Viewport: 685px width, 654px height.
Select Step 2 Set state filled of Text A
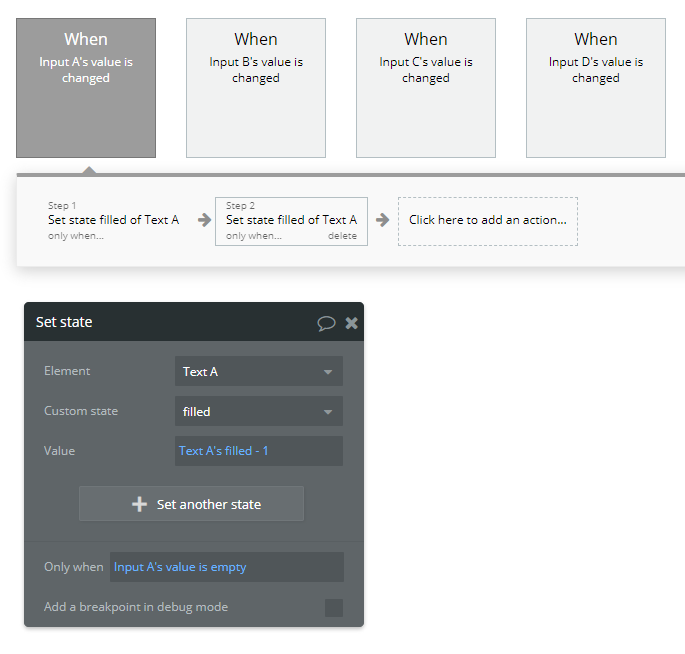(291, 220)
